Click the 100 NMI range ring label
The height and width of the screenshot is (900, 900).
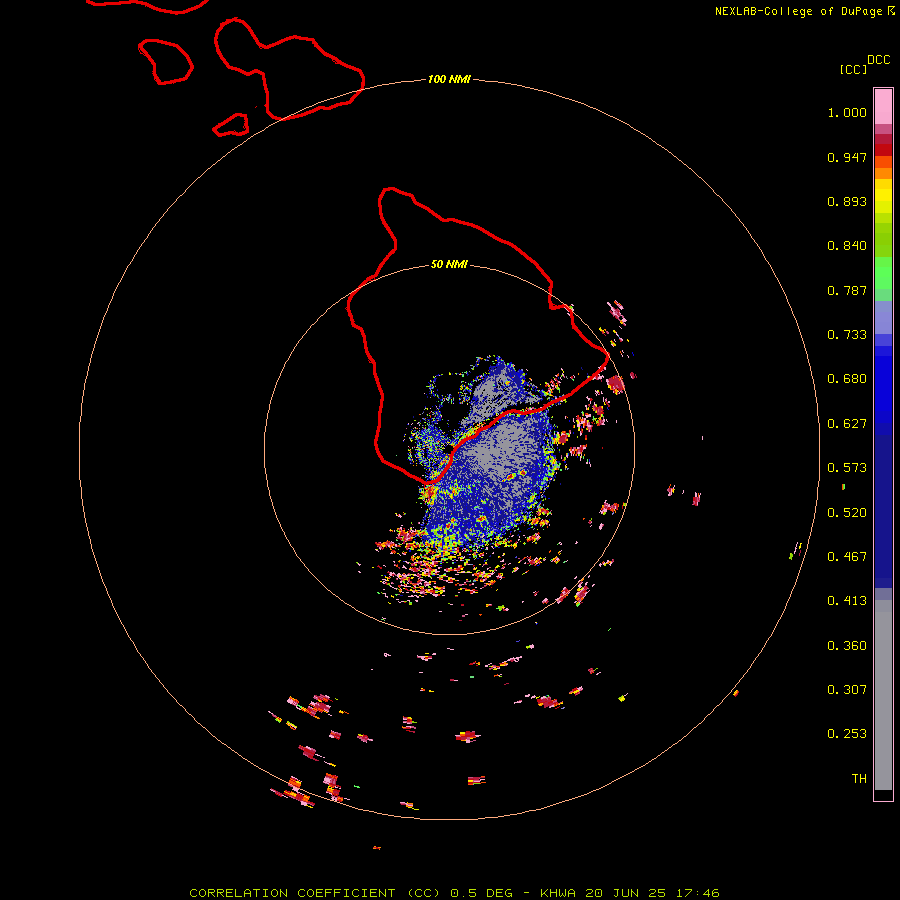click(449, 79)
